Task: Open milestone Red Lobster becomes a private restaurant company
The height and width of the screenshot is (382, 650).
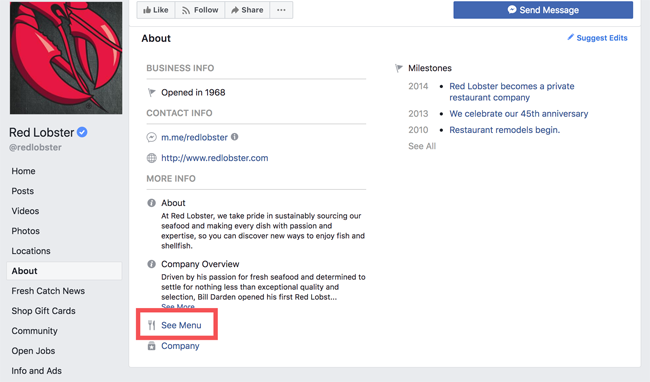Action: point(512,92)
